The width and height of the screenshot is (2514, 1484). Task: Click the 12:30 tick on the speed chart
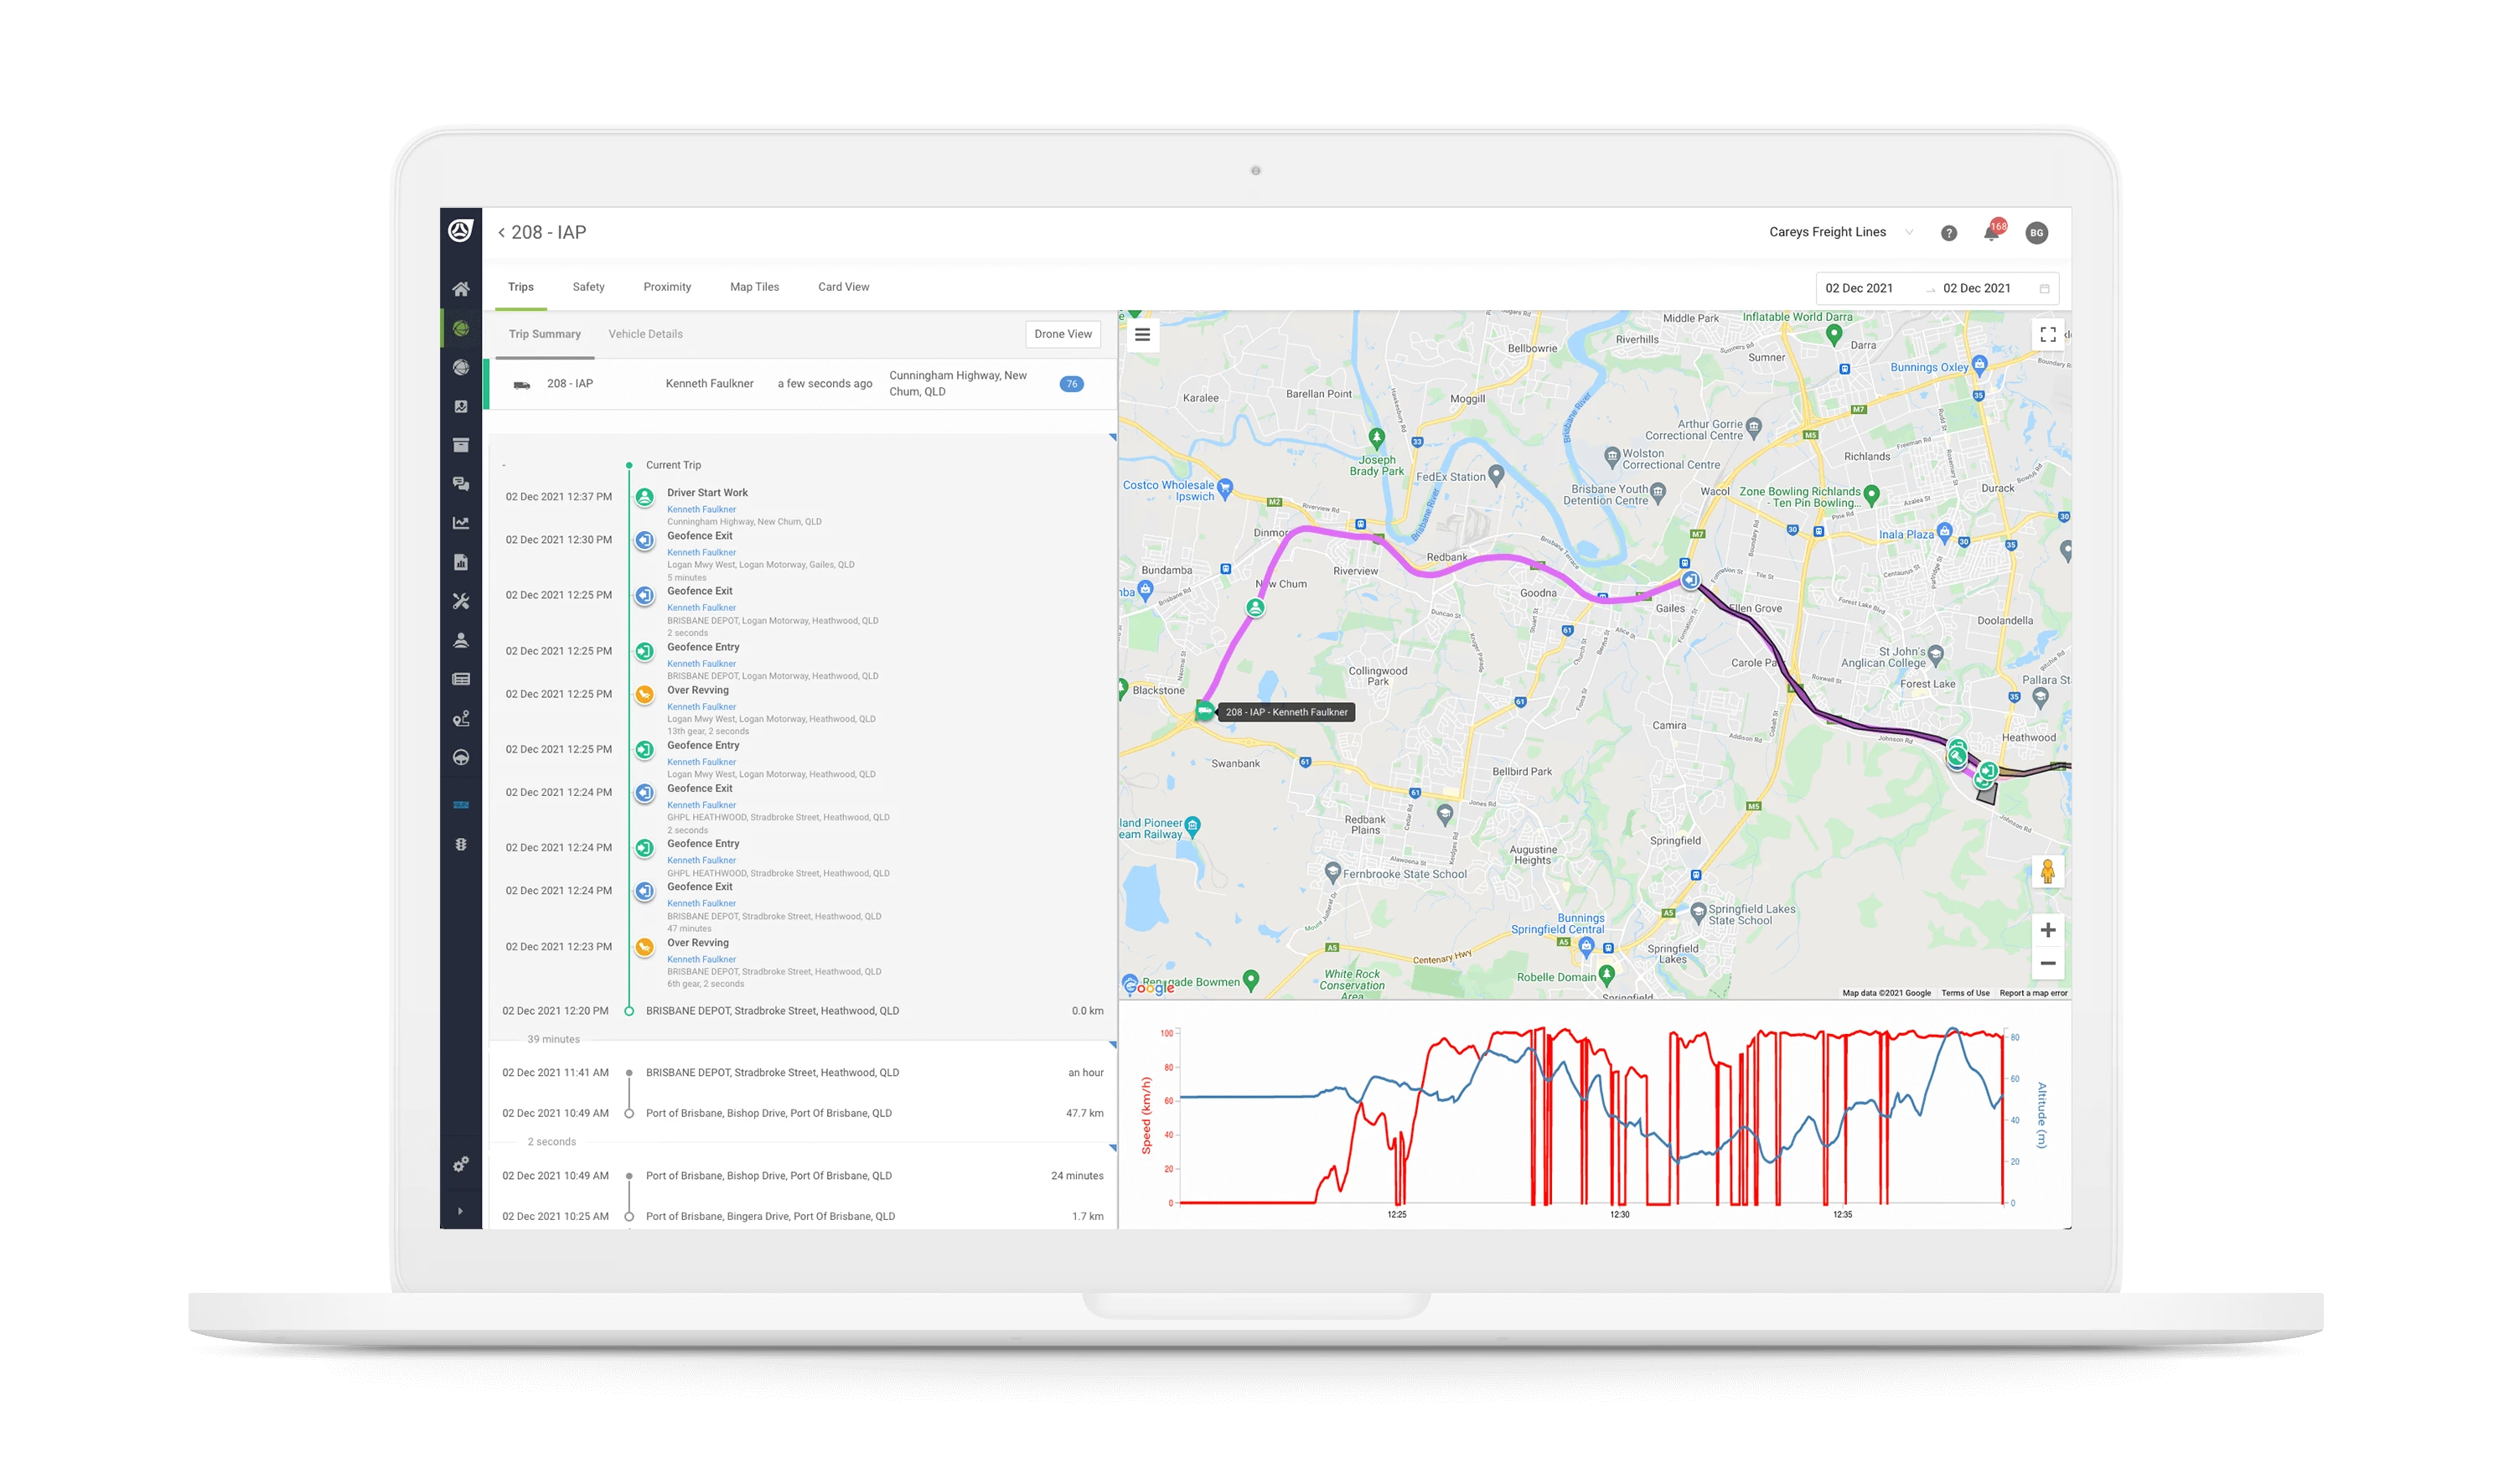coord(1619,1214)
